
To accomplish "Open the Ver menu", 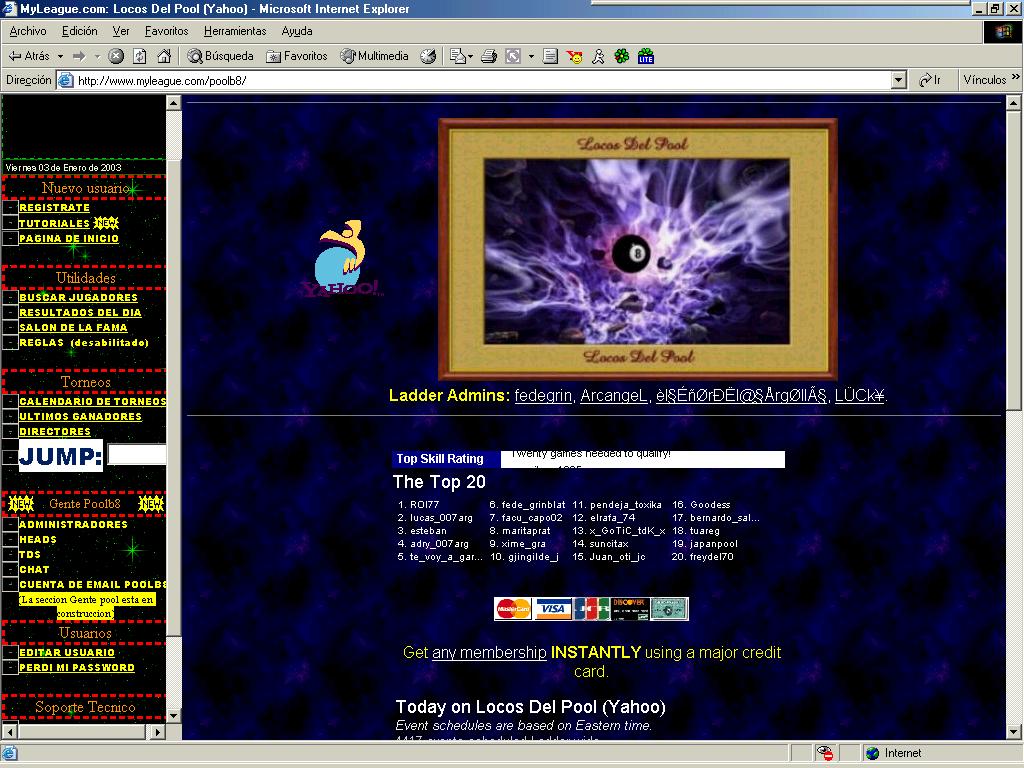I will point(121,31).
